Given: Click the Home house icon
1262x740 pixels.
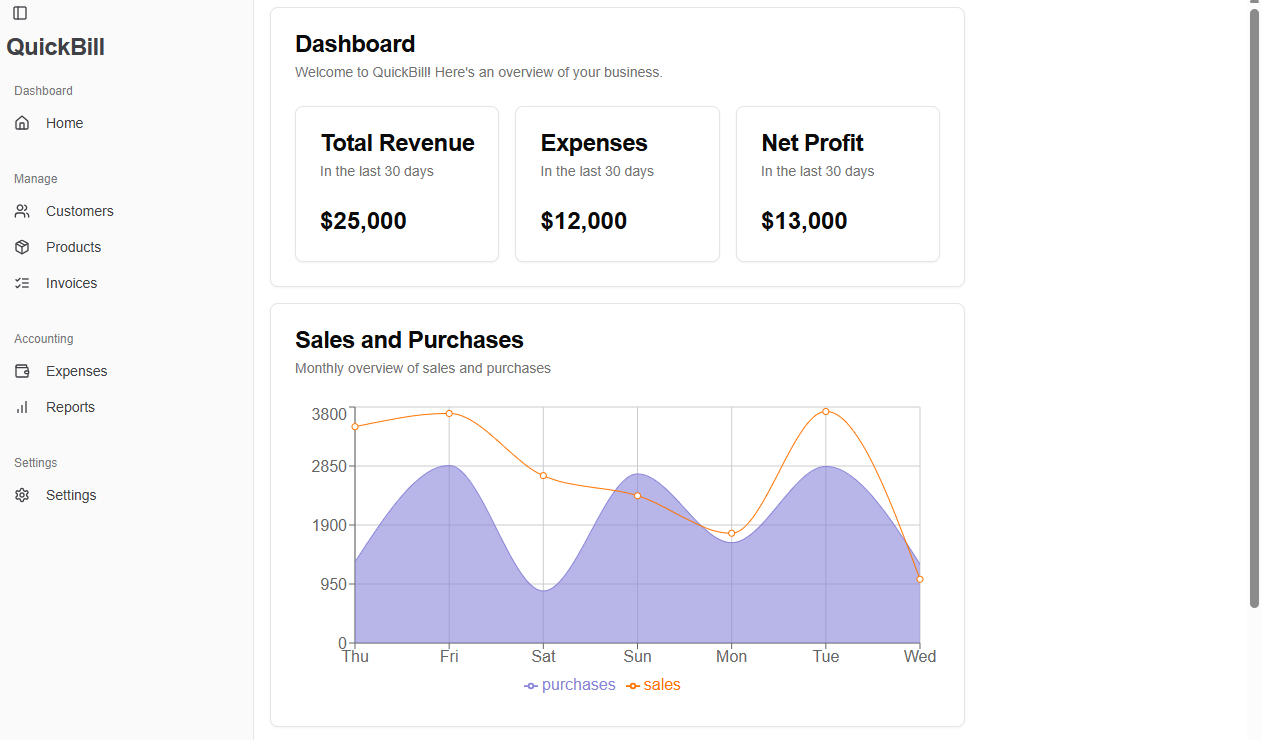Looking at the screenshot, I should pyautogui.click(x=22, y=122).
